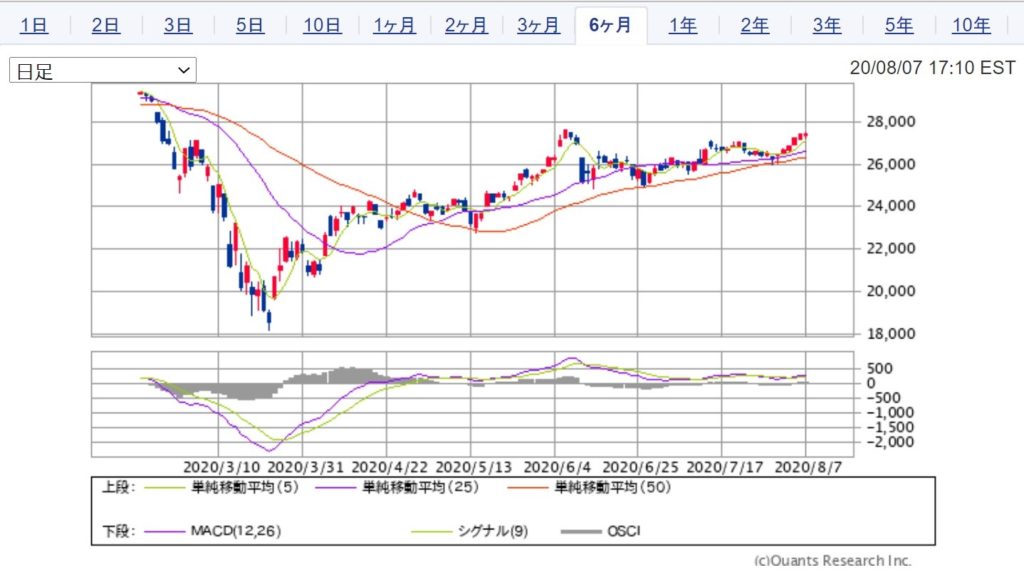Switch to the 2ヶ月 tab
This screenshot has height=580, width=1024.
466,26
